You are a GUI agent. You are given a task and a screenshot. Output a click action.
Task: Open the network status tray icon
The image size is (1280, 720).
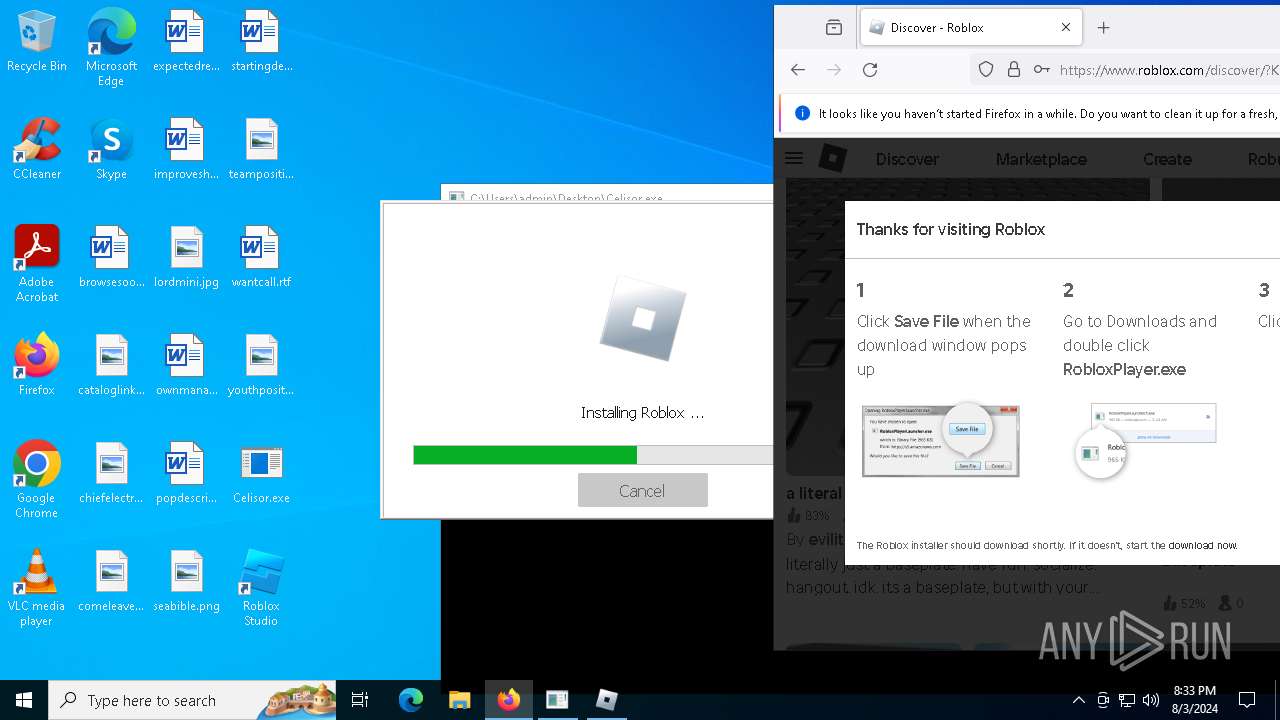[x=1127, y=700]
